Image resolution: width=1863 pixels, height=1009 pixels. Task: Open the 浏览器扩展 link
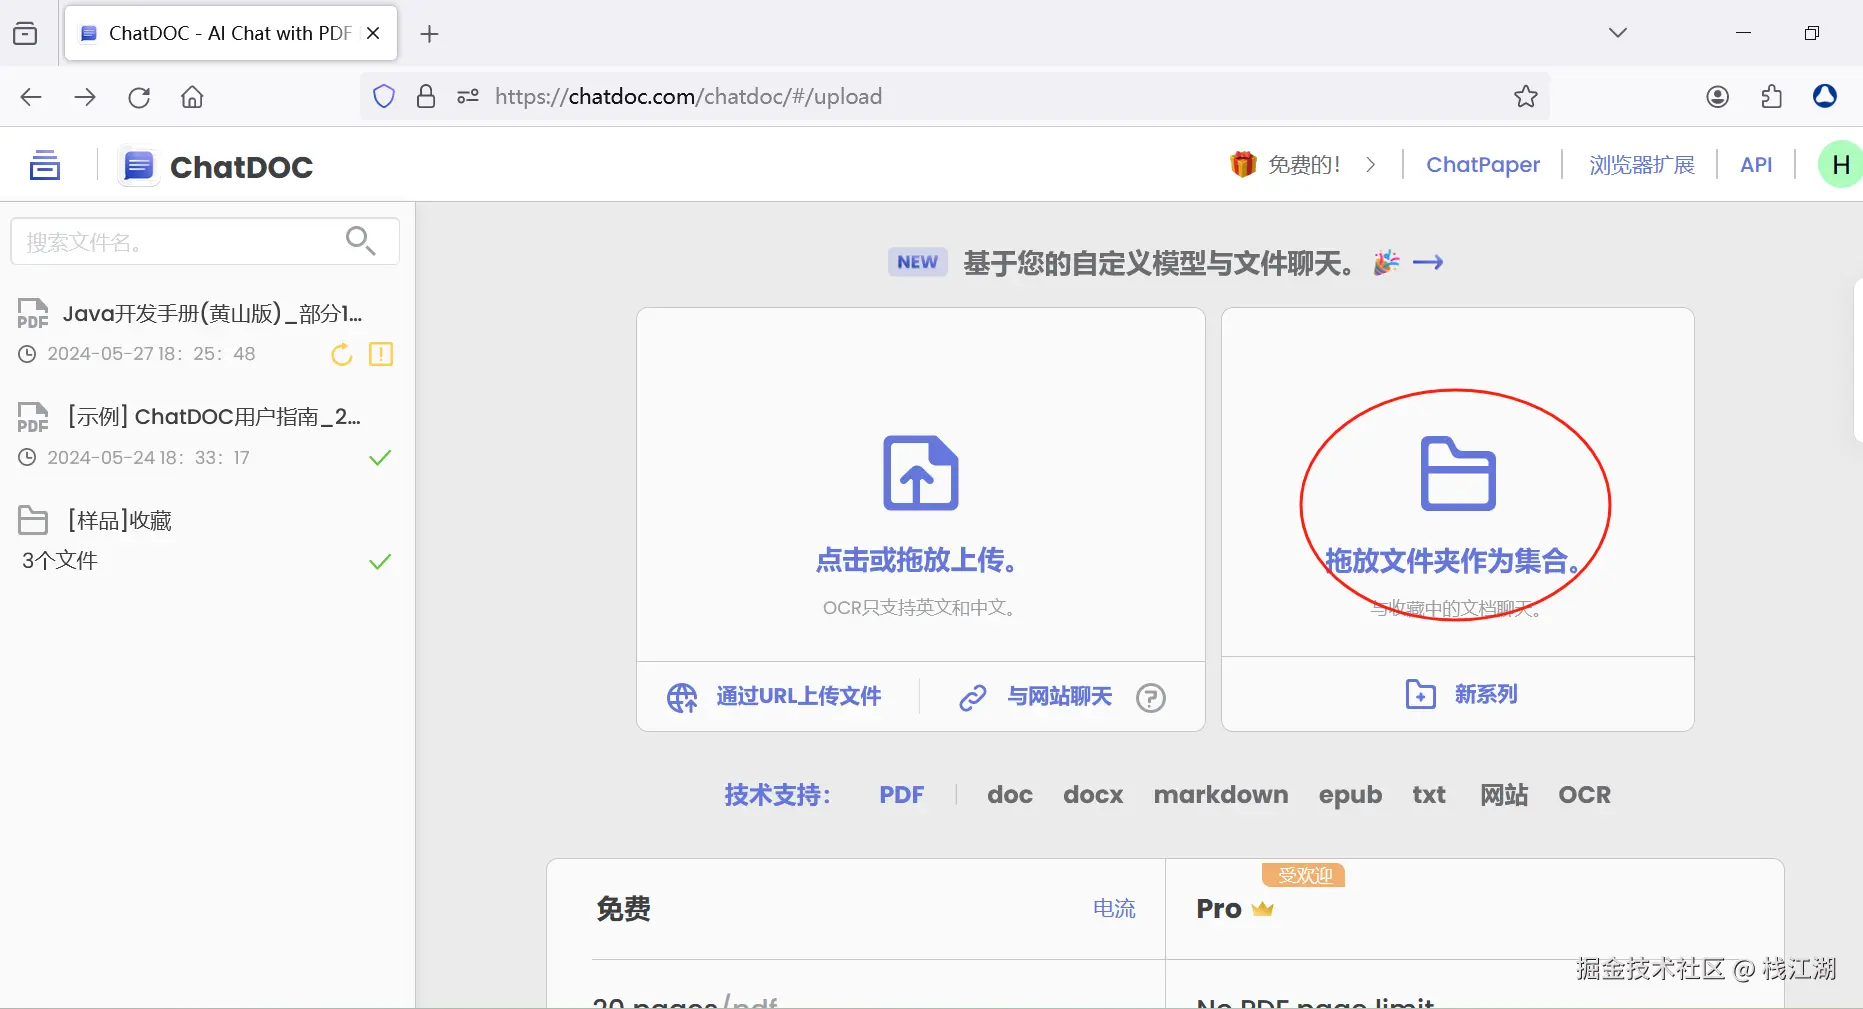1641,165
